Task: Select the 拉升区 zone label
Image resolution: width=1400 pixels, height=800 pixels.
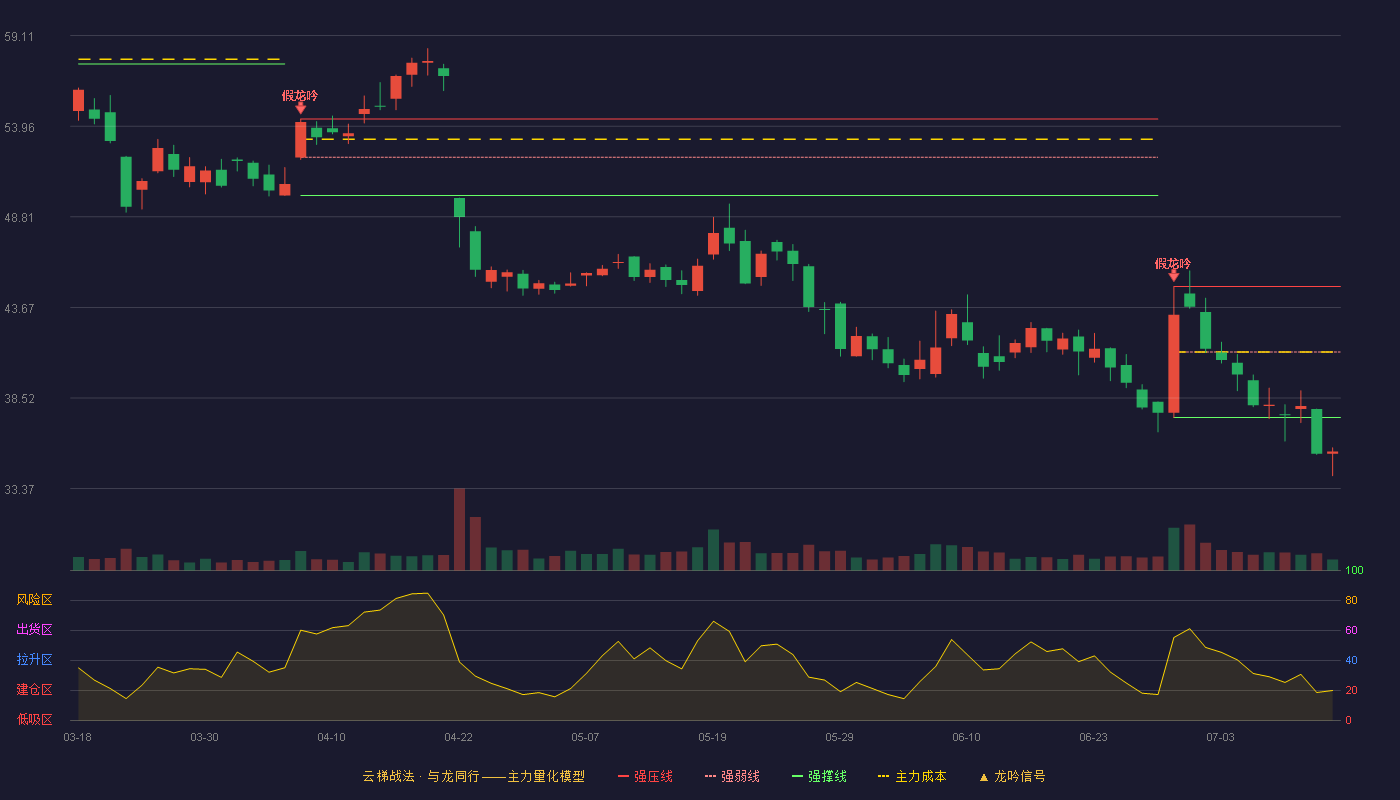Action: (34, 660)
